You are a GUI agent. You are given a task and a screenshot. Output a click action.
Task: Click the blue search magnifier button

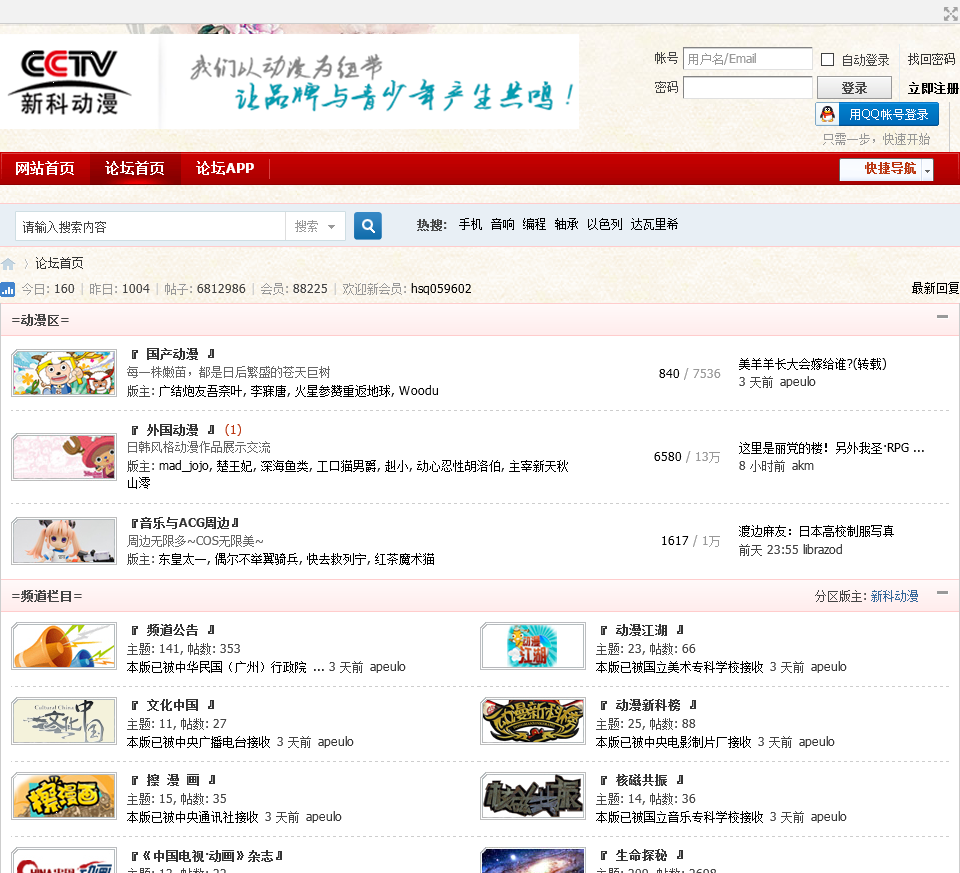pos(368,226)
